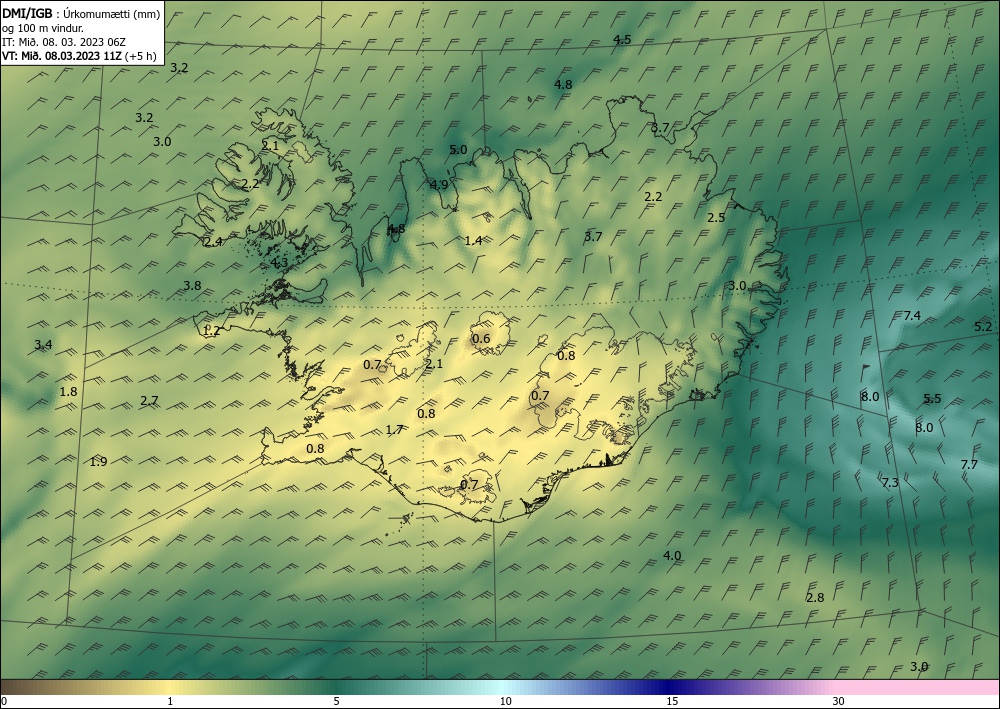Click the 'IT: Mið. 08. 03. 2023 06Z' line
Viewport: 1000px width, 709px height.
coord(64,42)
